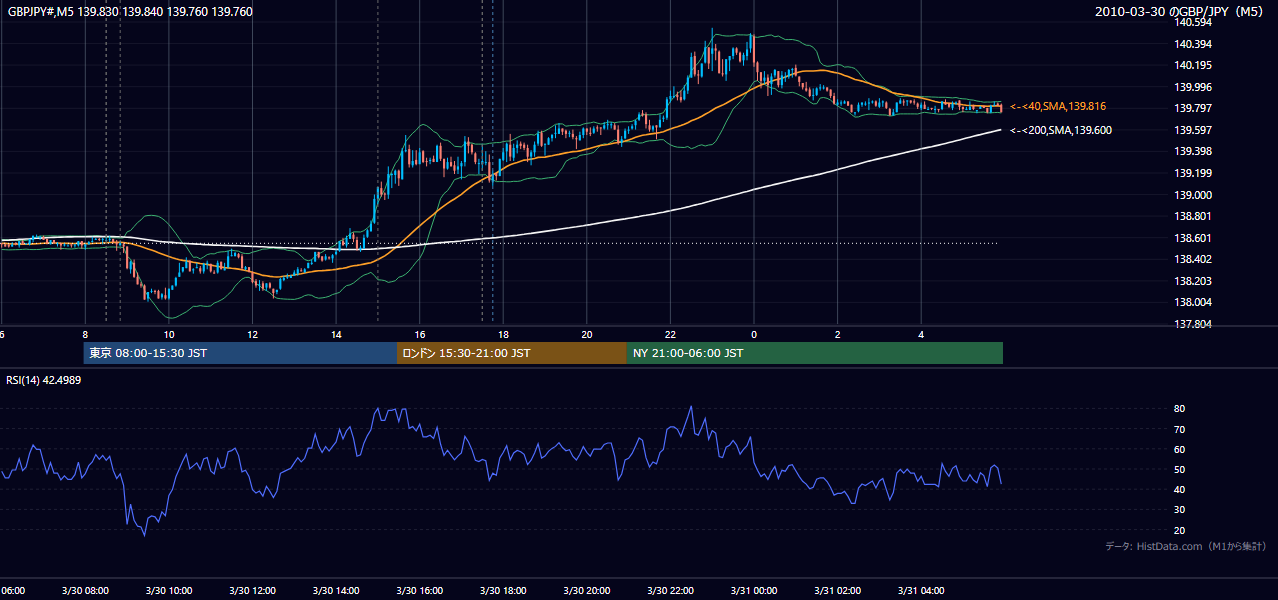
Task: Click hour tick 4 under the price chart
Action: 921,334
